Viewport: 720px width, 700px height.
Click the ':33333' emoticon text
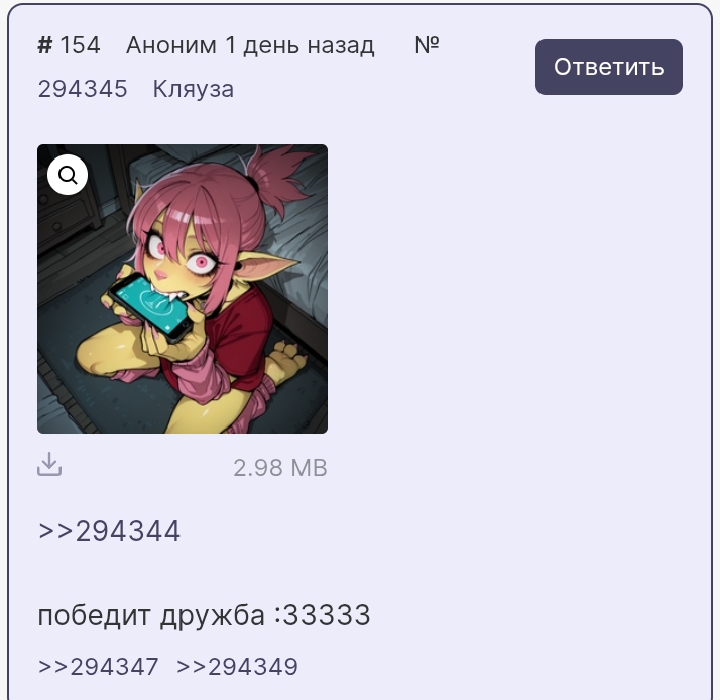pos(322,615)
